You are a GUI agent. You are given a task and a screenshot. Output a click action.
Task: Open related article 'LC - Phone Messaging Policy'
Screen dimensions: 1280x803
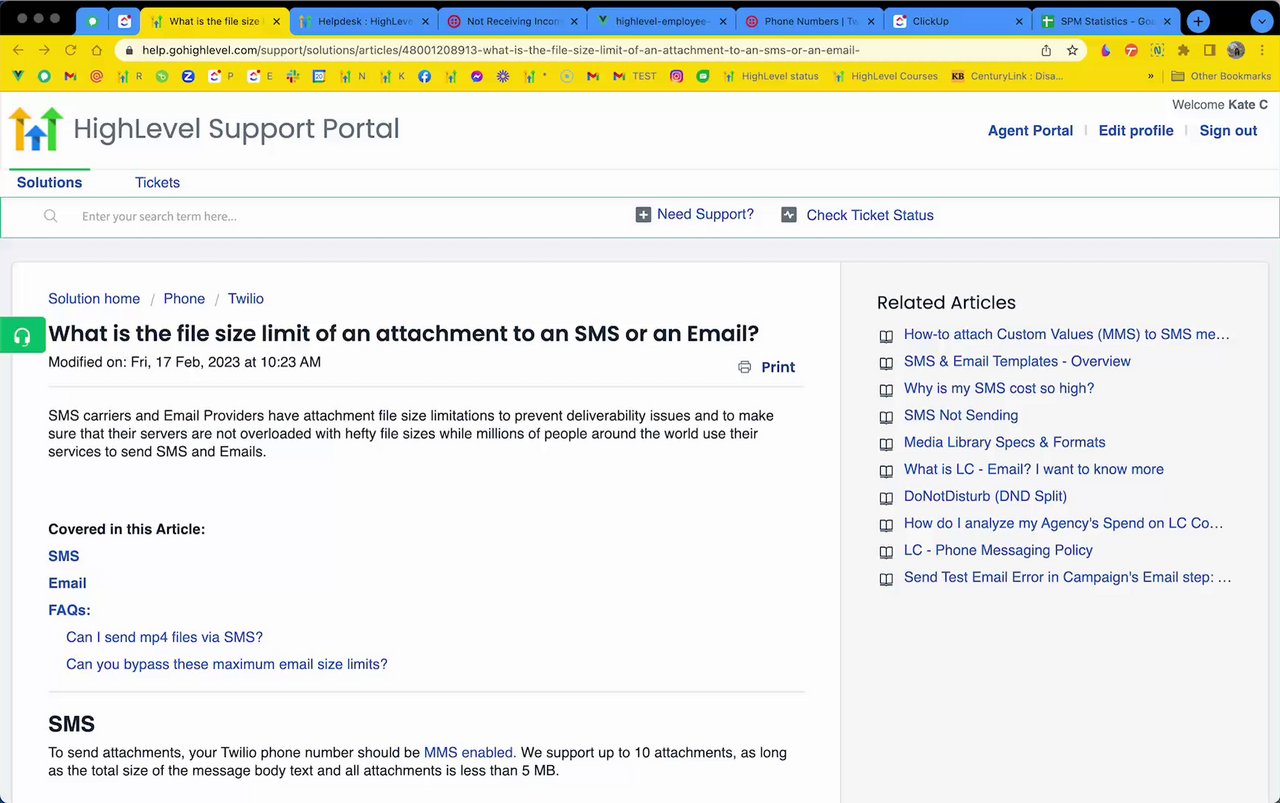tap(998, 550)
